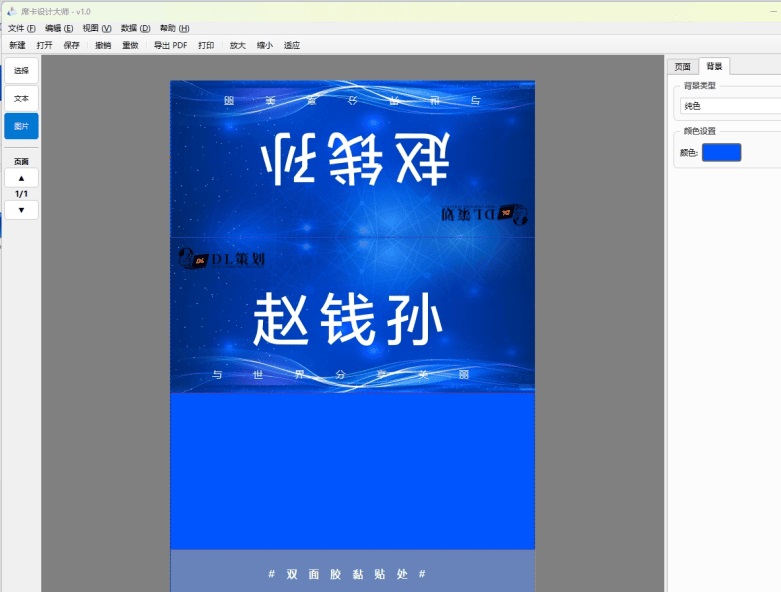Viewport: 781px width, 592px height.
Task: Click the next page down arrow
Action: pyautogui.click(x=21, y=210)
